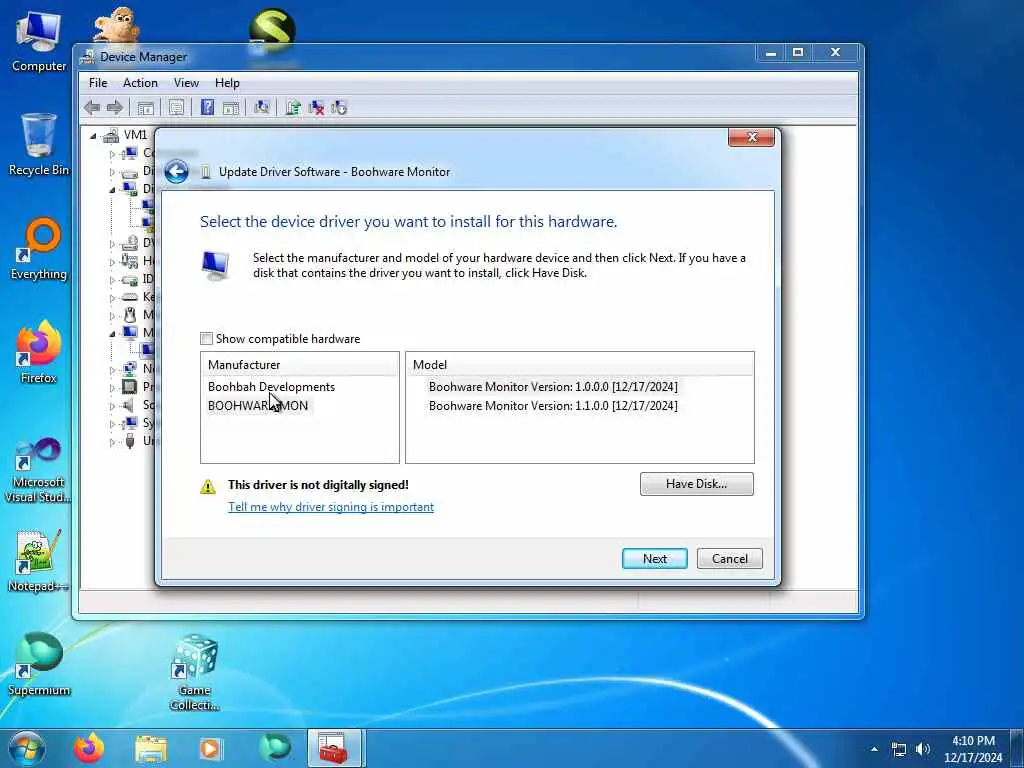Expand the DVD drives node arrow
This screenshot has width=1024, height=768.
112,244
